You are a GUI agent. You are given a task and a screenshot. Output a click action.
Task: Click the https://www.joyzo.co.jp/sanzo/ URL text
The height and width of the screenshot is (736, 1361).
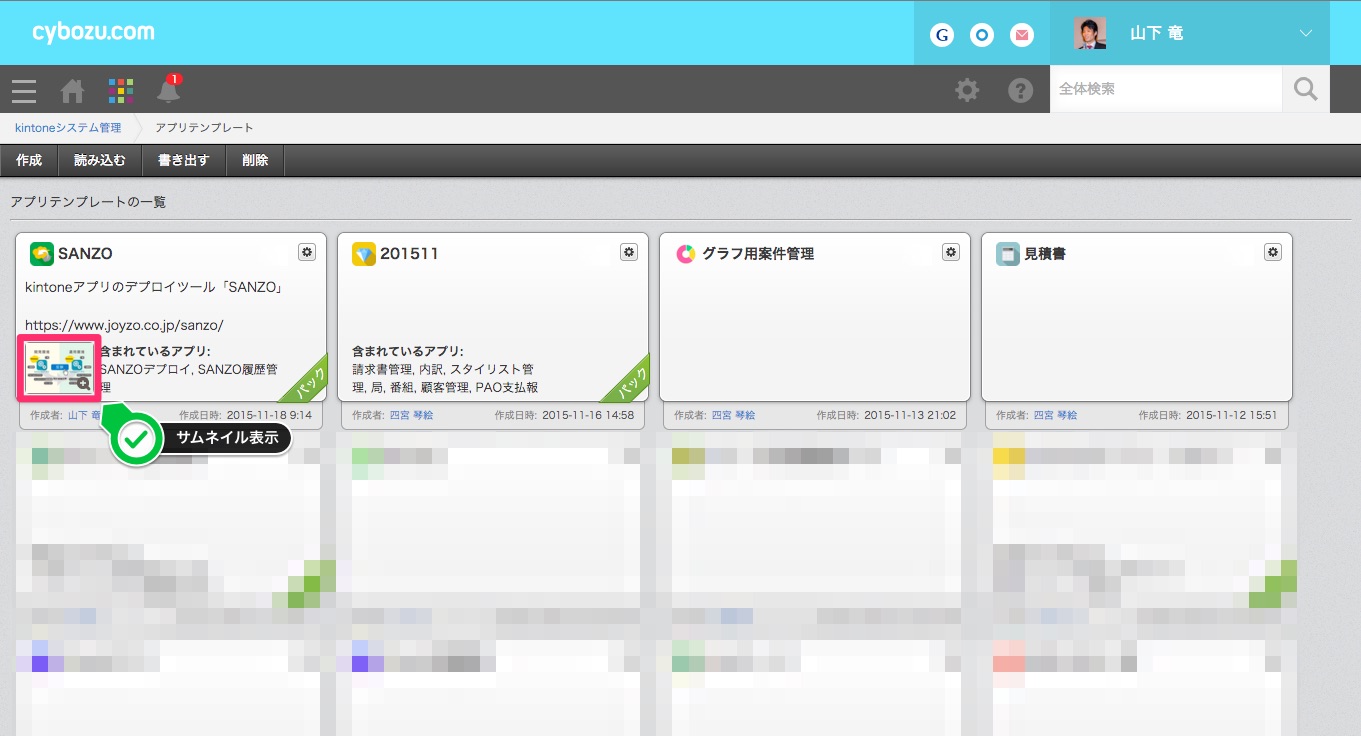coord(124,325)
